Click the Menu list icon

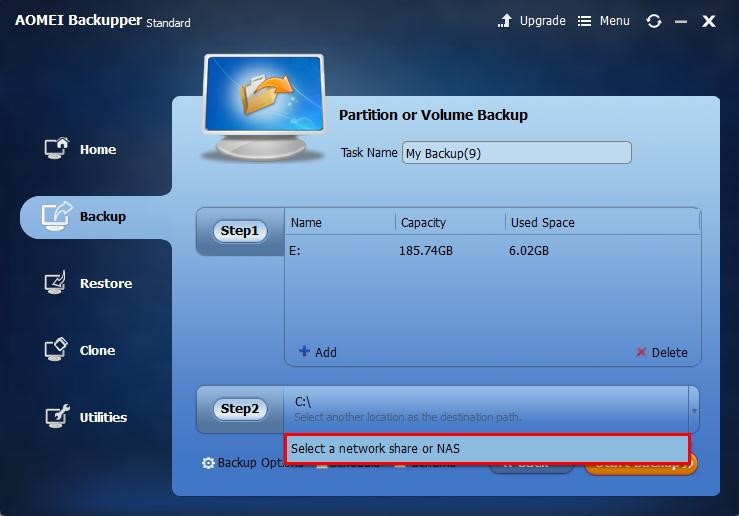coord(584,21)
